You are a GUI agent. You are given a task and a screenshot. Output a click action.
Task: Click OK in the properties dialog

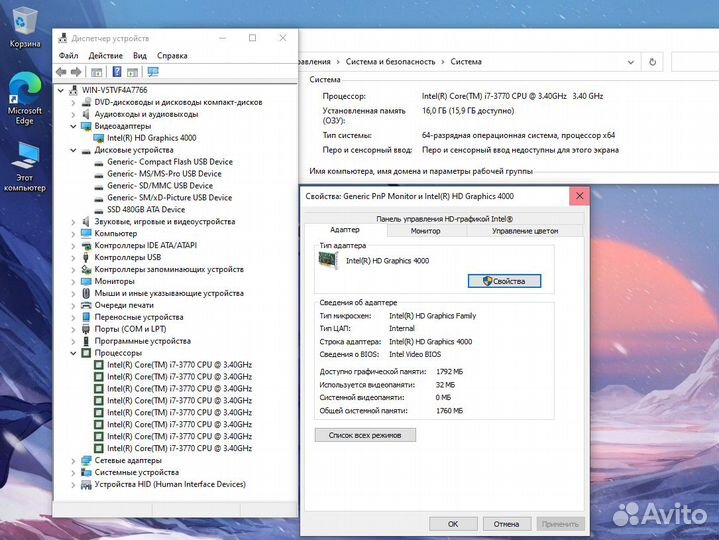453,524
